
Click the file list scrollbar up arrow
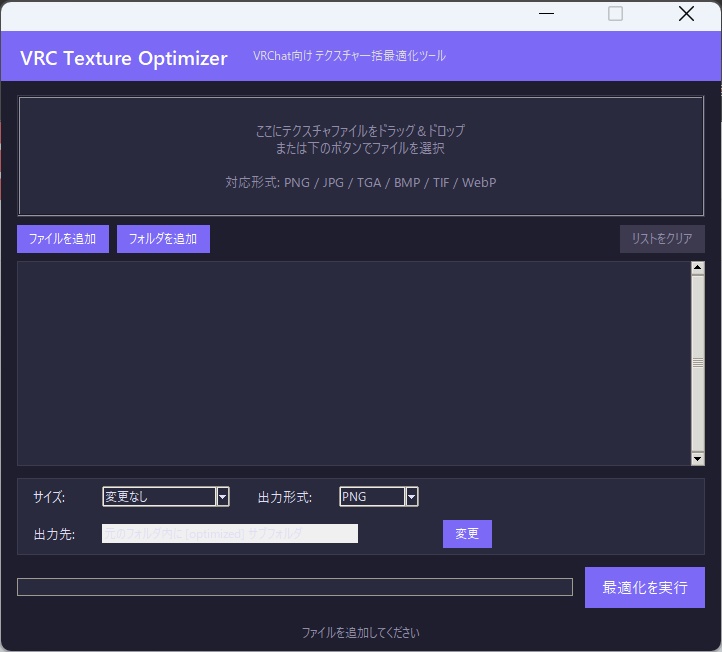pos(698,268)
